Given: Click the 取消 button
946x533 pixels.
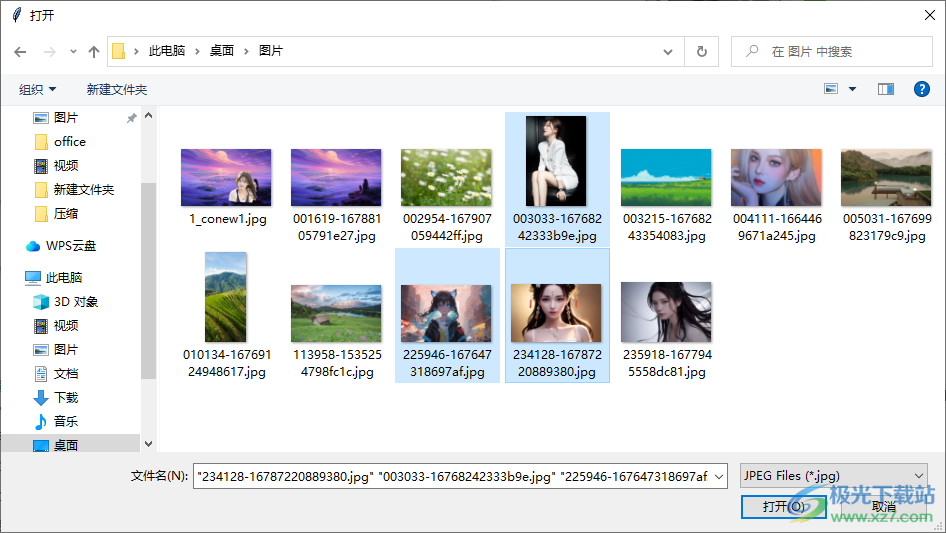Looking at the screenshot, I should point(883,506).
